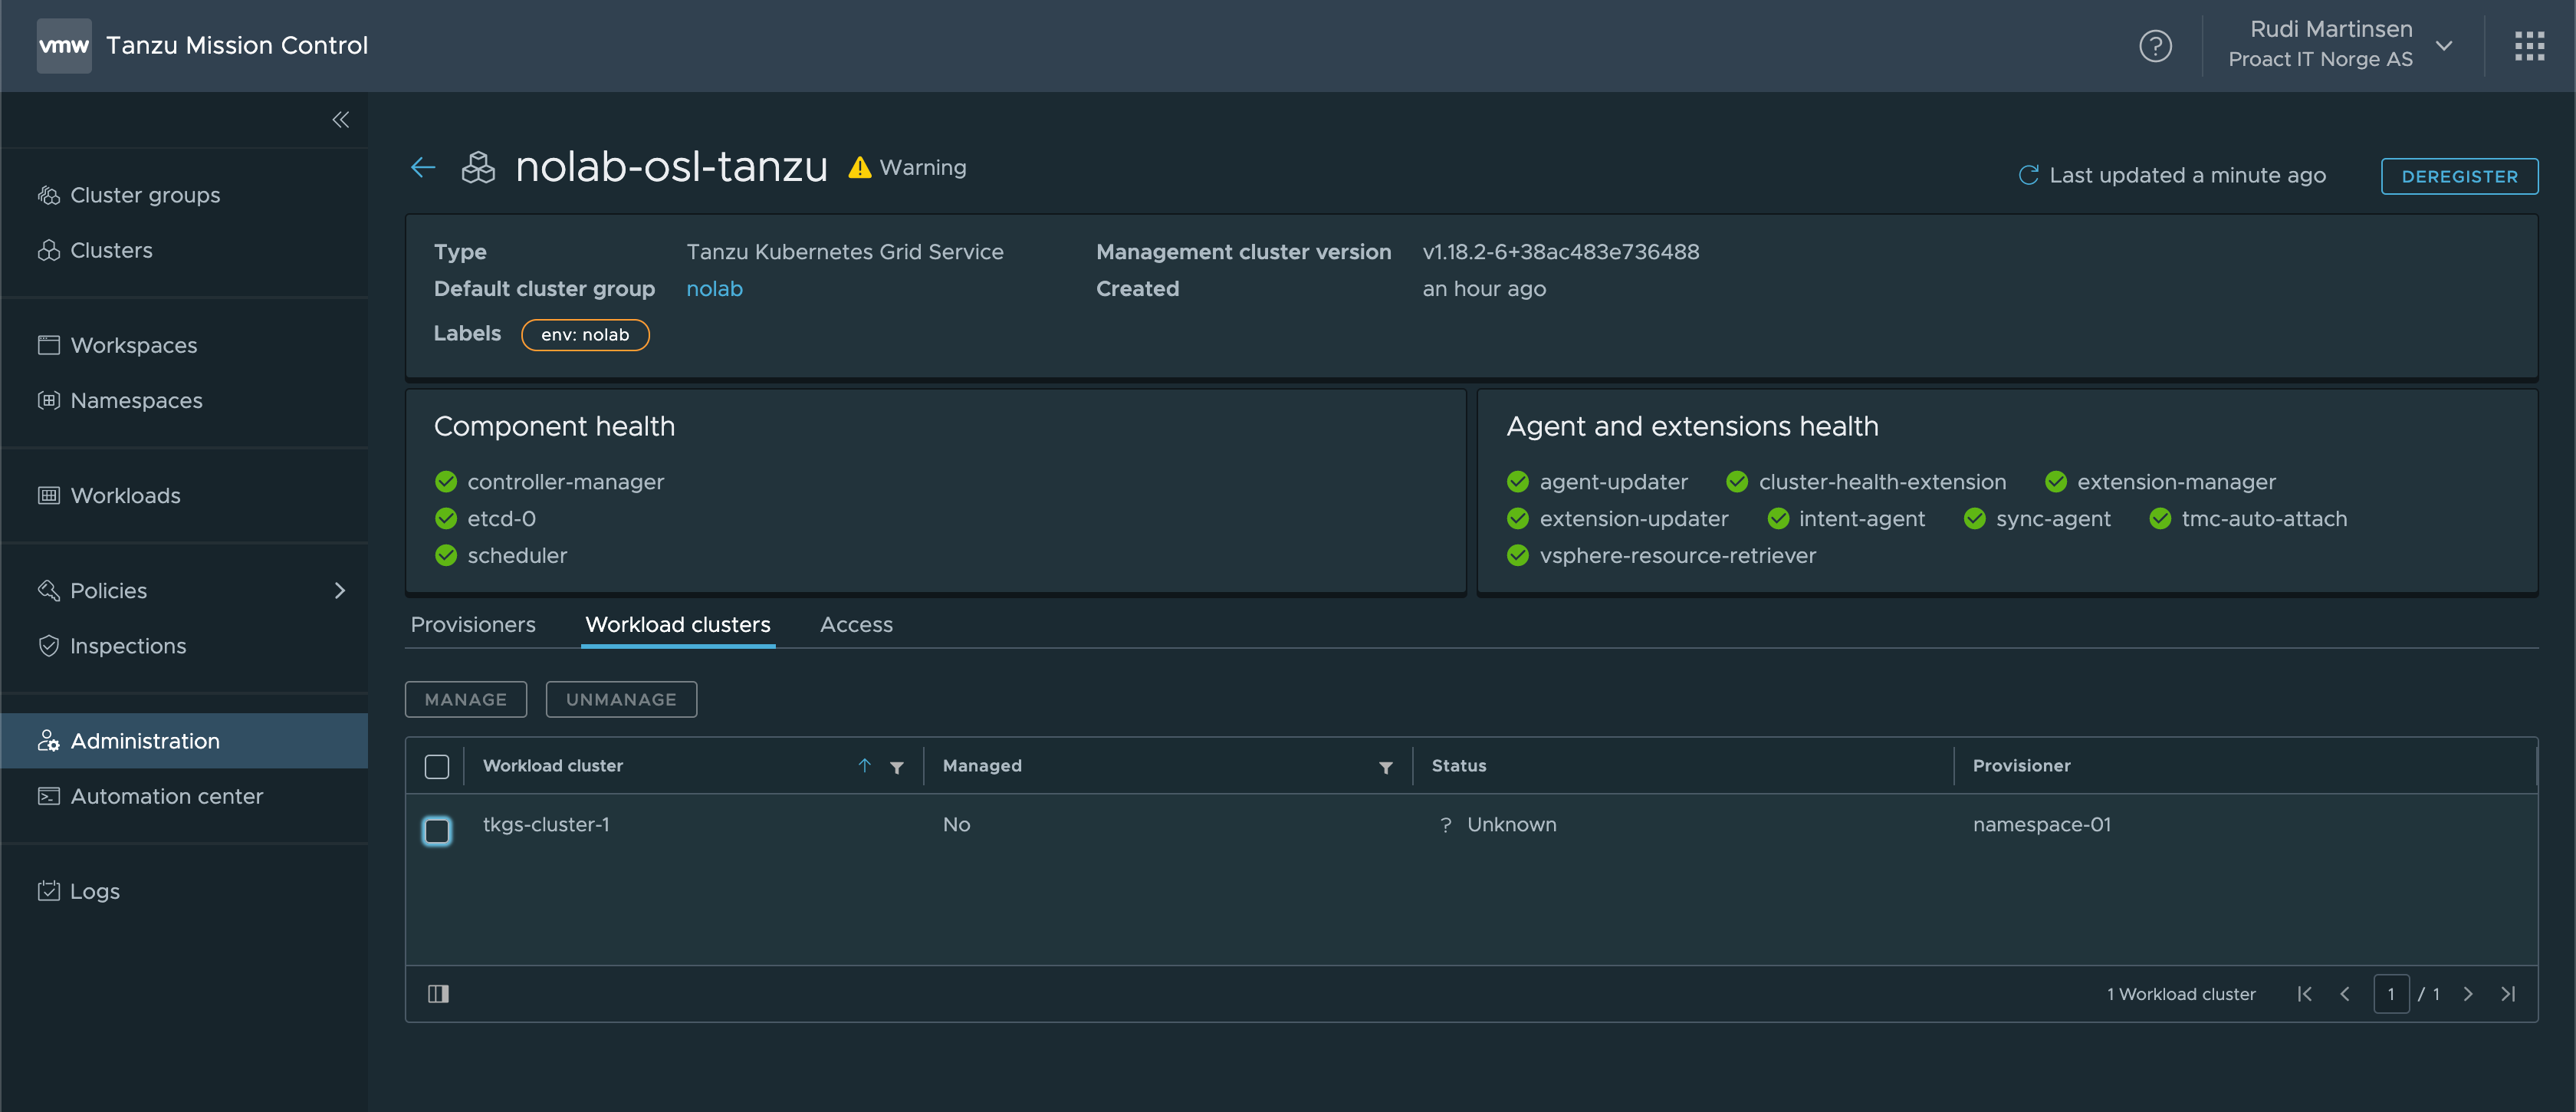Open the Rudi Martinsen account dropdown
The image size is (2576, 1112).
(x=2444, y=46)
